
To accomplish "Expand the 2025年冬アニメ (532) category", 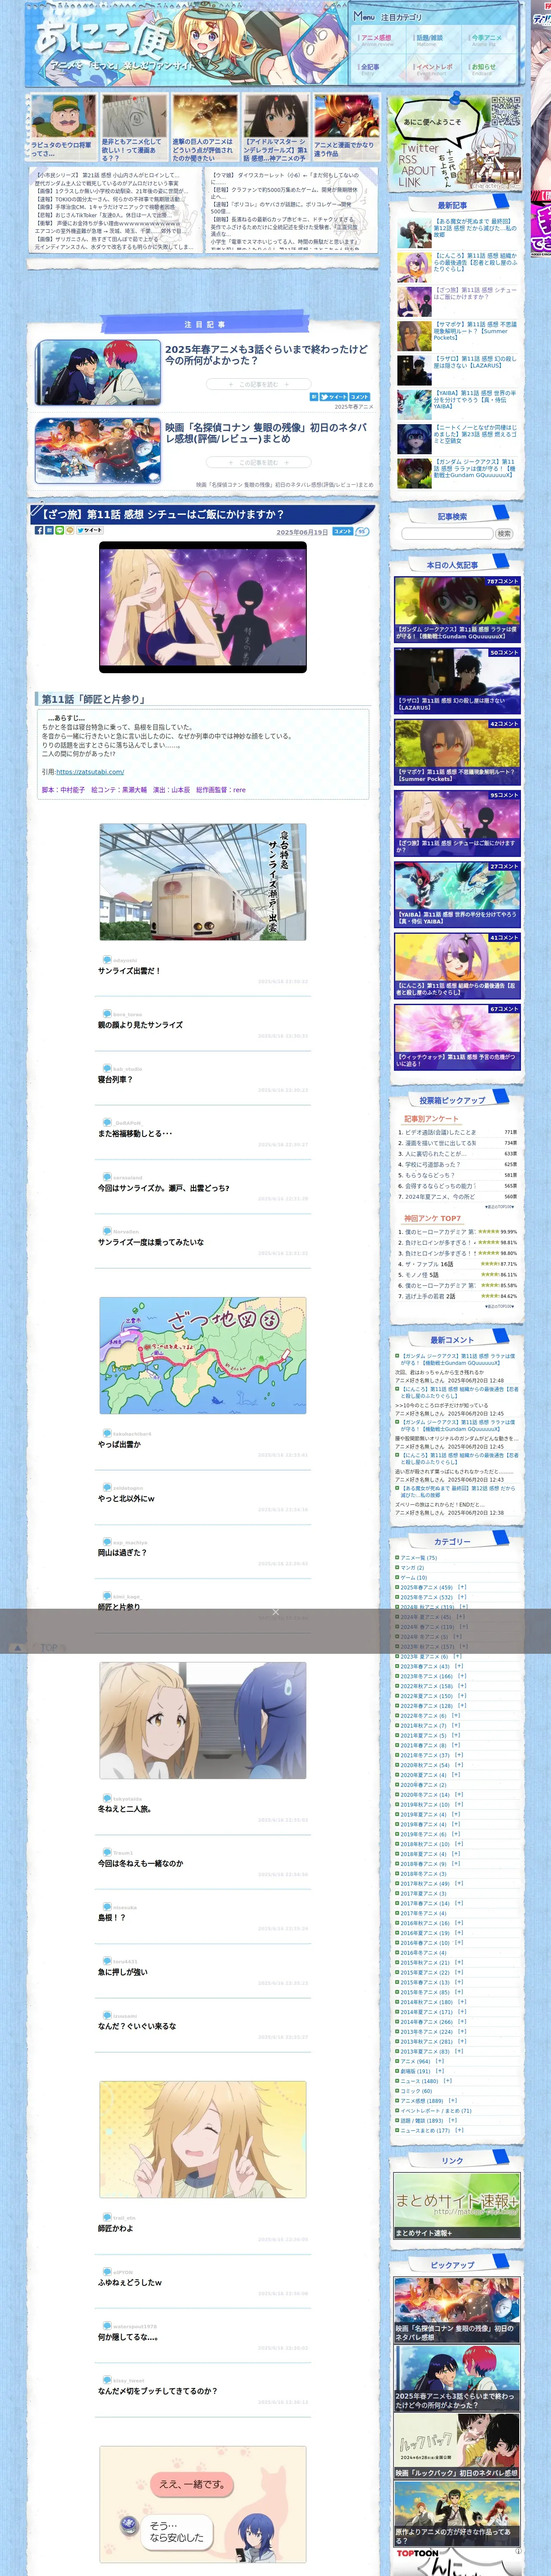I will click(x=462, y=1597).
